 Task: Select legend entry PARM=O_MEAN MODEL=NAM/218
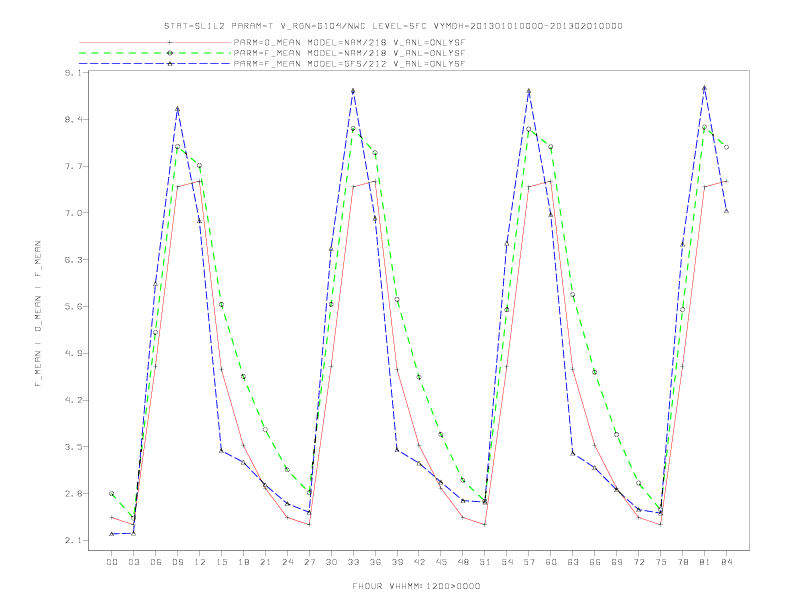tap(349, 42)
